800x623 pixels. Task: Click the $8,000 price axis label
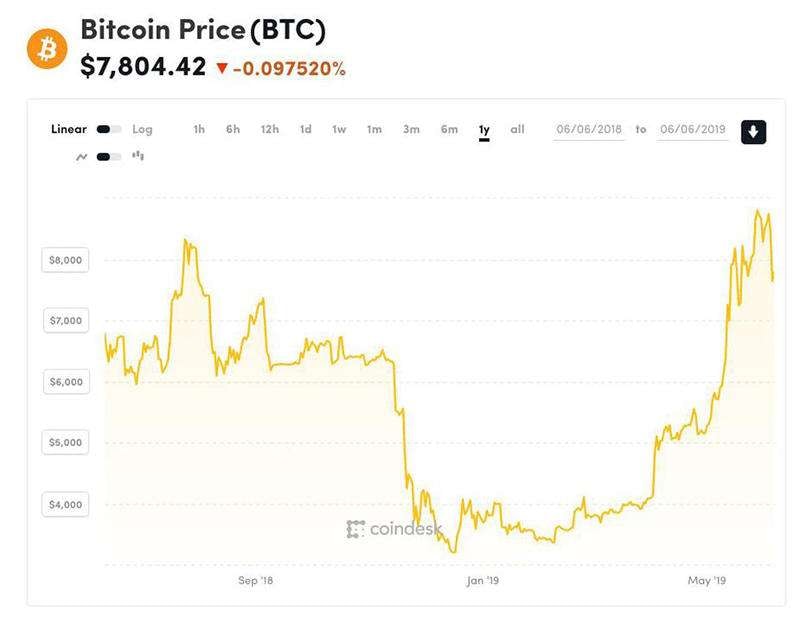click(x=66, y=260)
